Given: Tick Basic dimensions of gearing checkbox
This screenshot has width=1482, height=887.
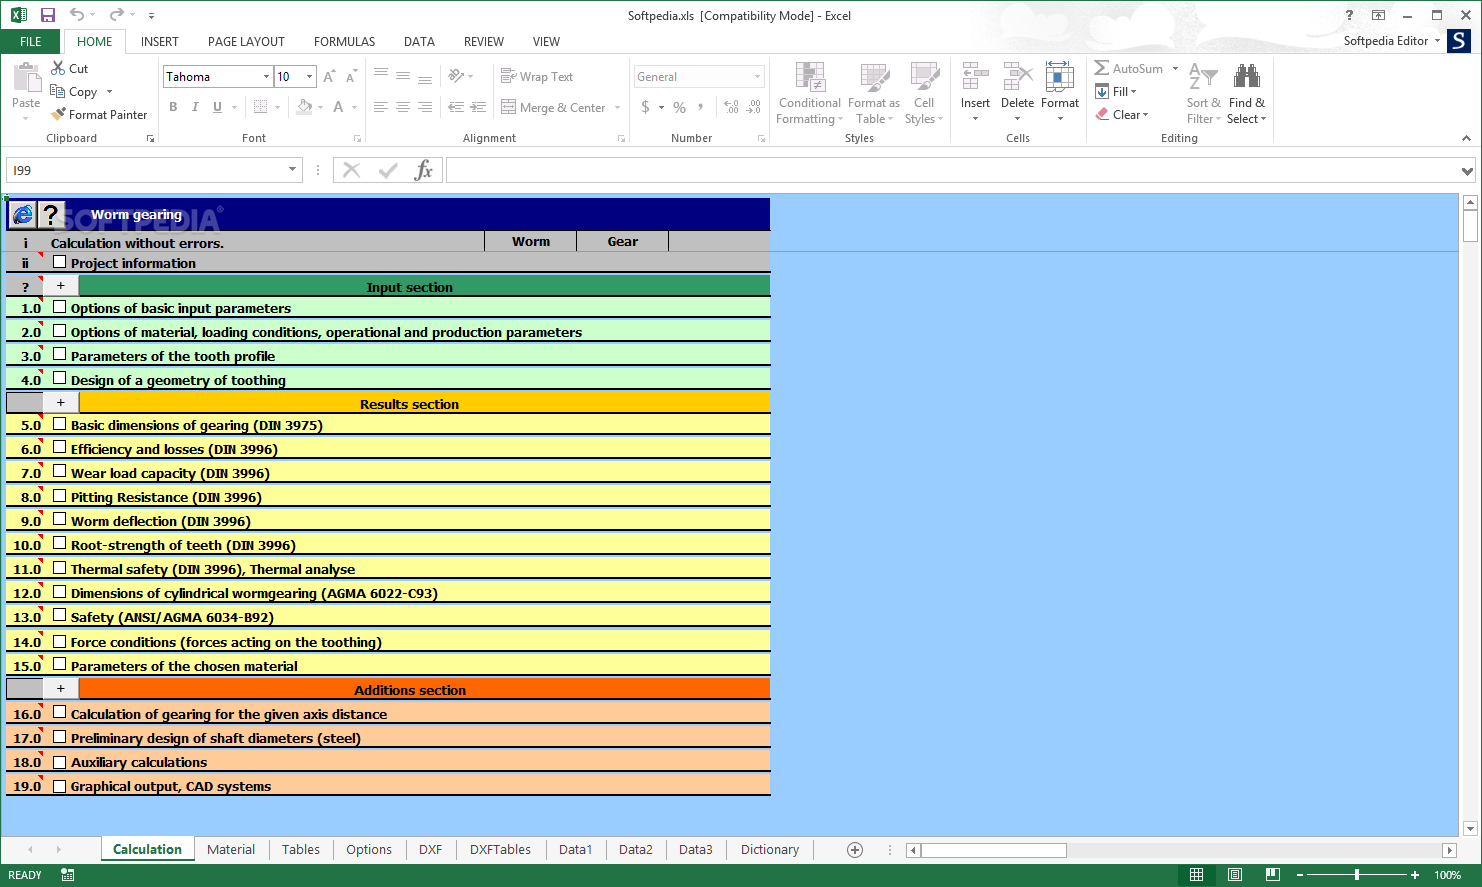Looking at the screenshot, I should pyautogui.click(x=60, y=424).
